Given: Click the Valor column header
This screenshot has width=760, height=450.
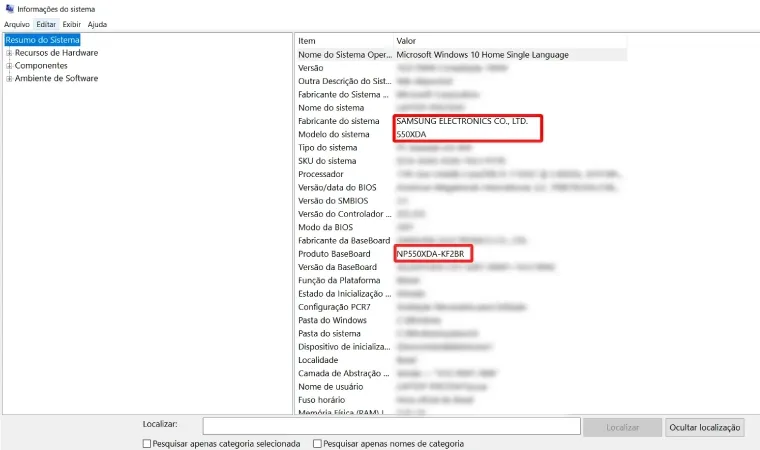Looking at the screenshot, I should [x=510, y=41].
